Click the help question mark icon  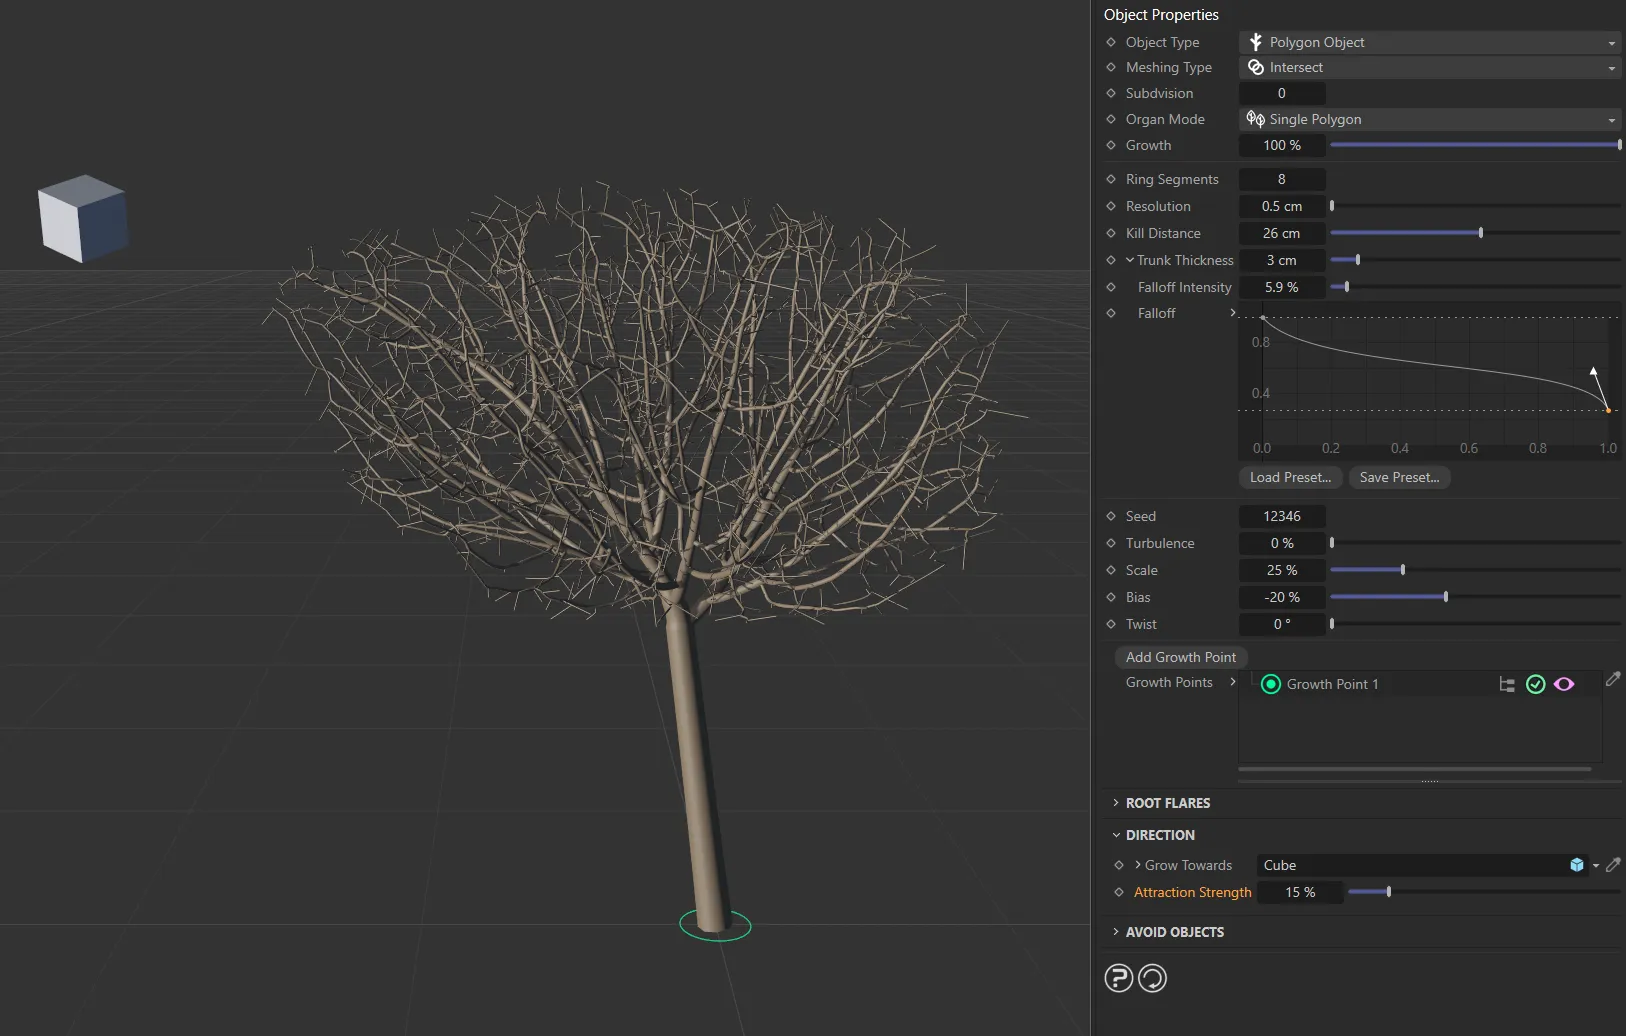[1118, 978]
